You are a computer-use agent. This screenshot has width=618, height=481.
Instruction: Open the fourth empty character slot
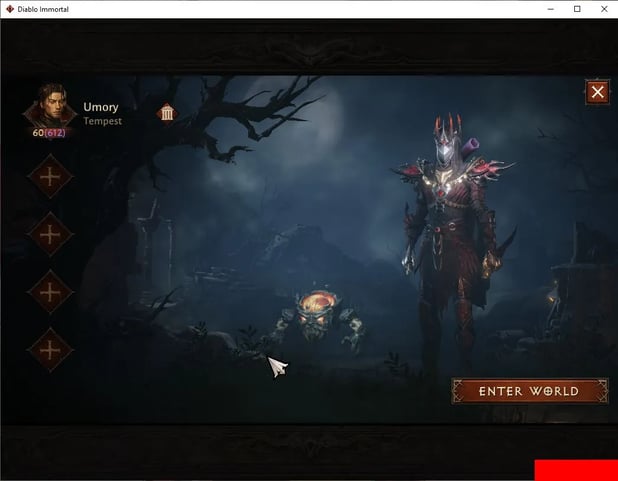click(49, 349)
